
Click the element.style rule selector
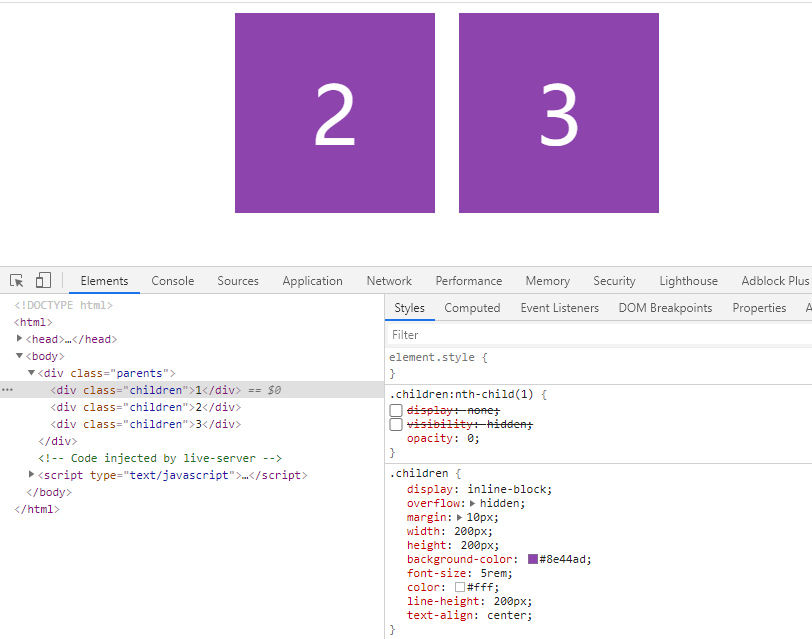coord(432,357)
